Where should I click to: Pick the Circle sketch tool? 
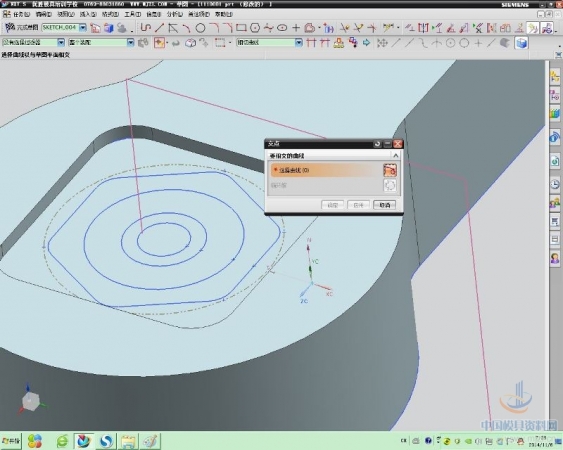tap(200, 28)
